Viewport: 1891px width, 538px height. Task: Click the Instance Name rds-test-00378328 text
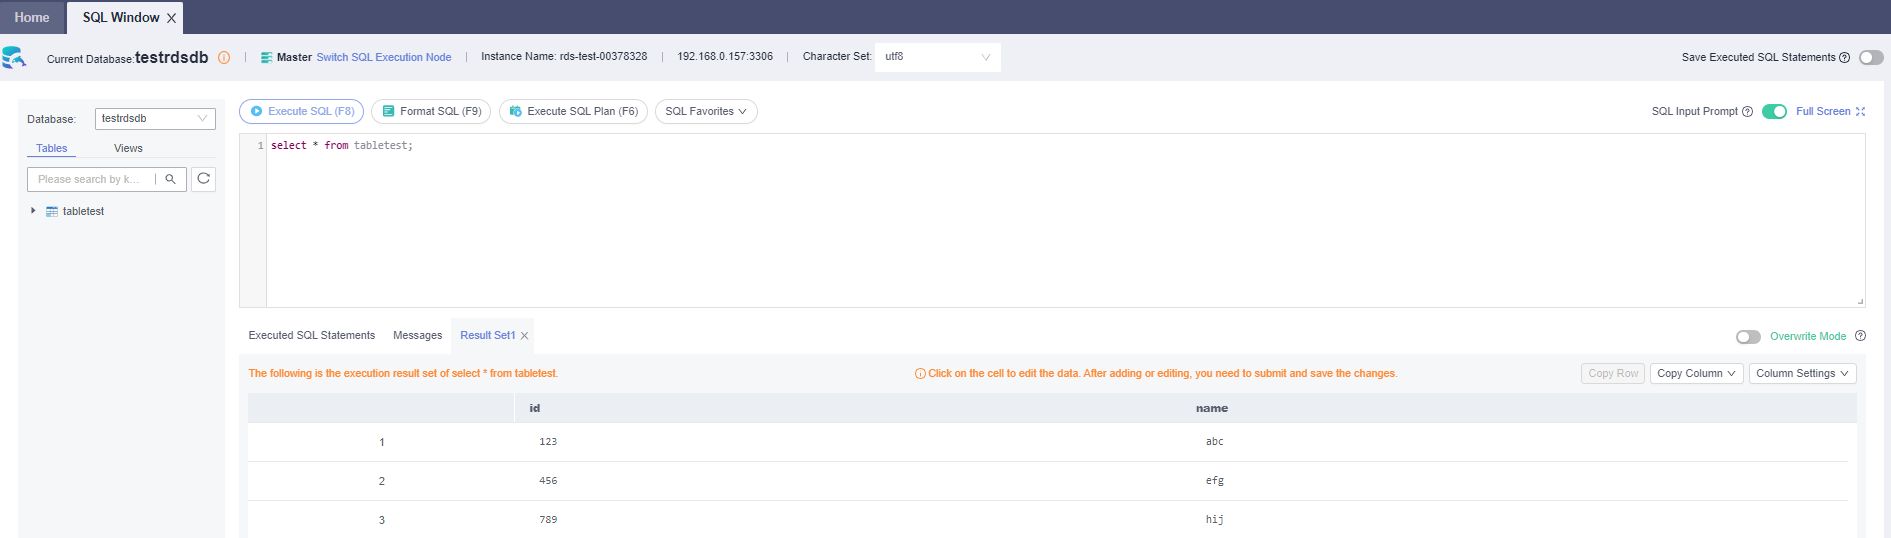[564, 57]
